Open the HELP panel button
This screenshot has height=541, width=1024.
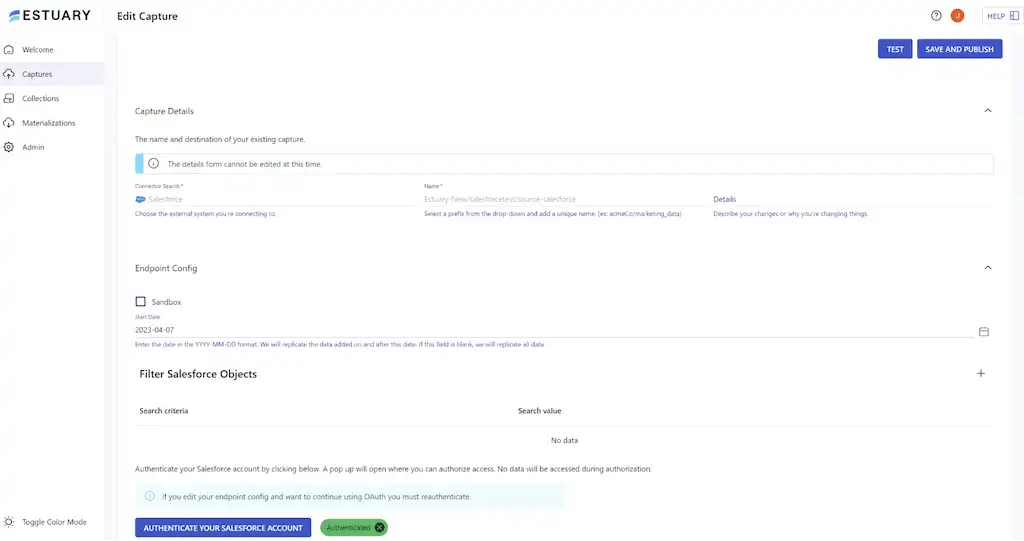click(x=1003, y=16)
